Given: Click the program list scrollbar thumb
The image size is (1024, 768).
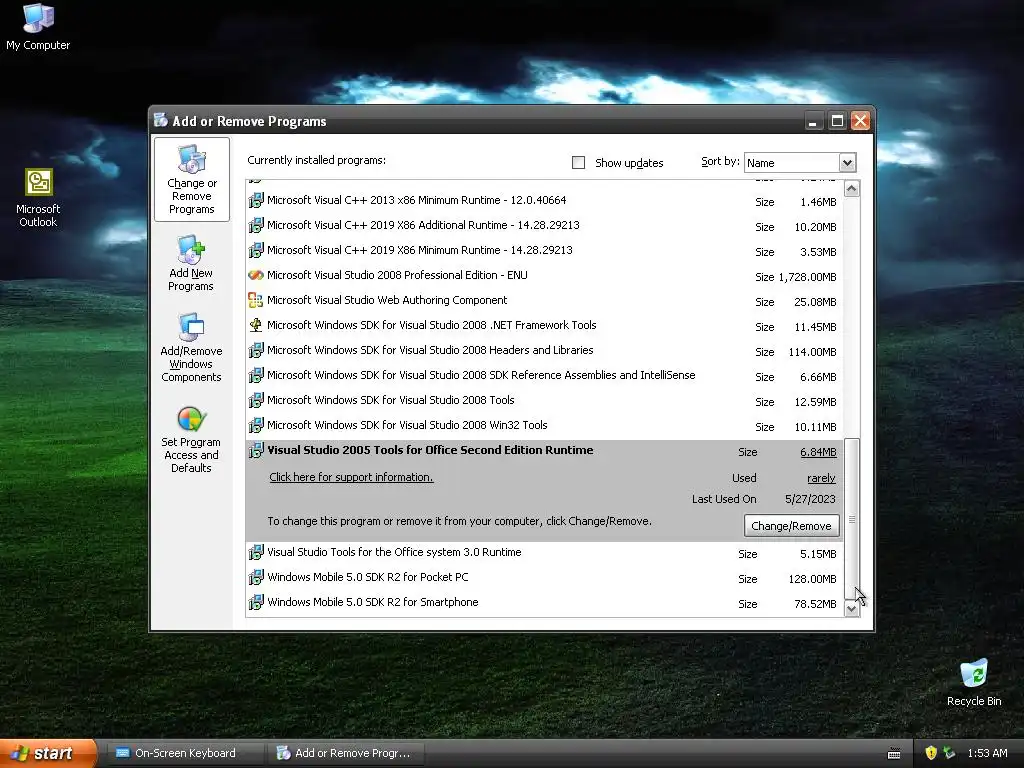Looking at the screenshot, I should 852,519.
